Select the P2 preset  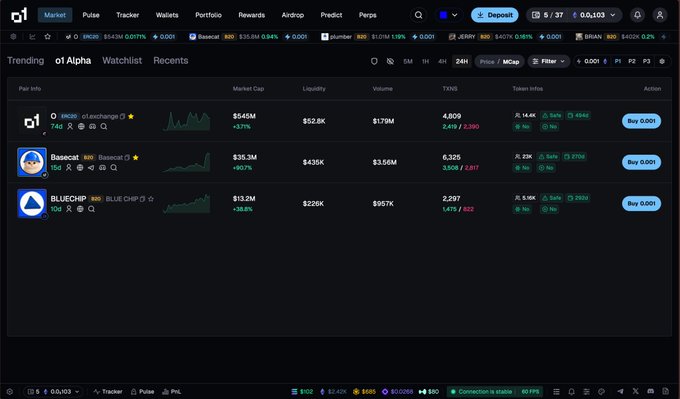pyautogui.click(x=632, y=61)
